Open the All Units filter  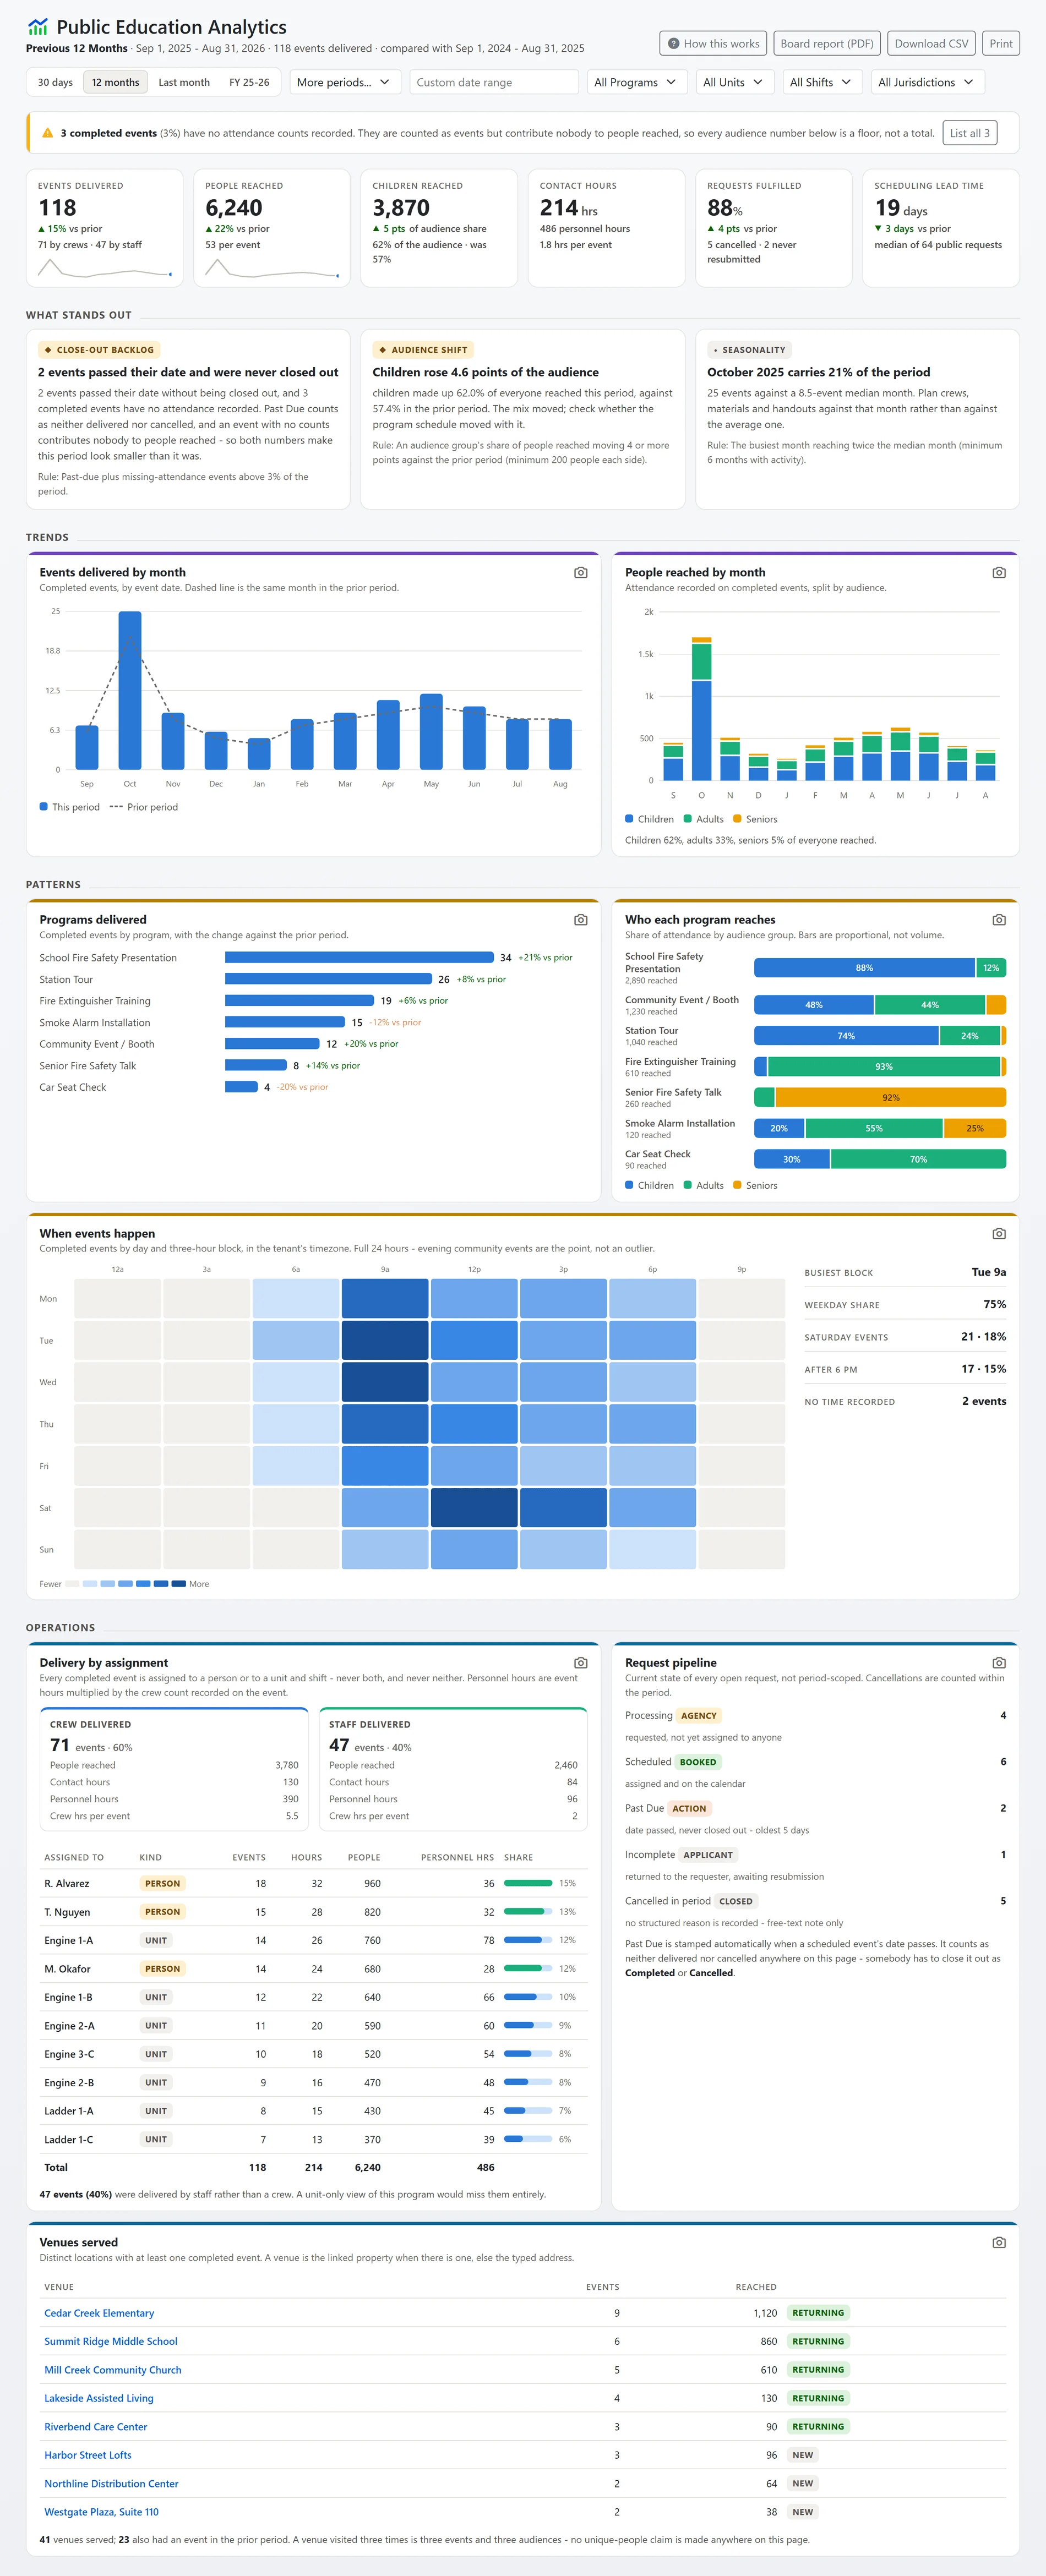734,83
